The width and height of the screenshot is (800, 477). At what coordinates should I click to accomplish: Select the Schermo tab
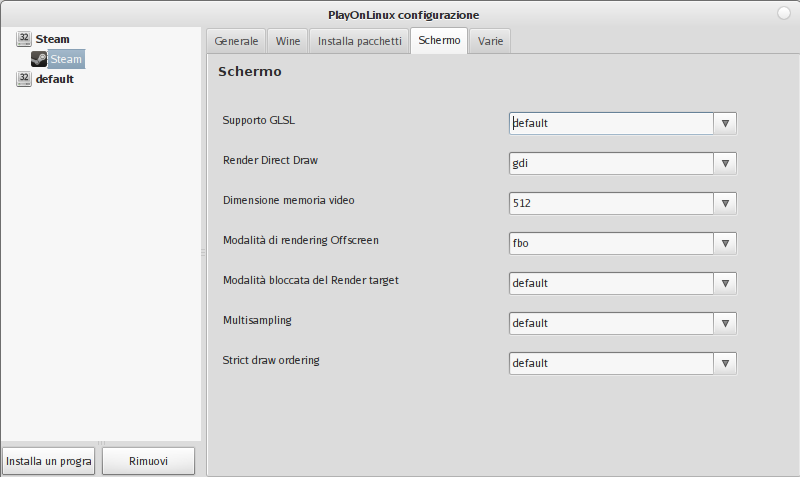(439, 40)
